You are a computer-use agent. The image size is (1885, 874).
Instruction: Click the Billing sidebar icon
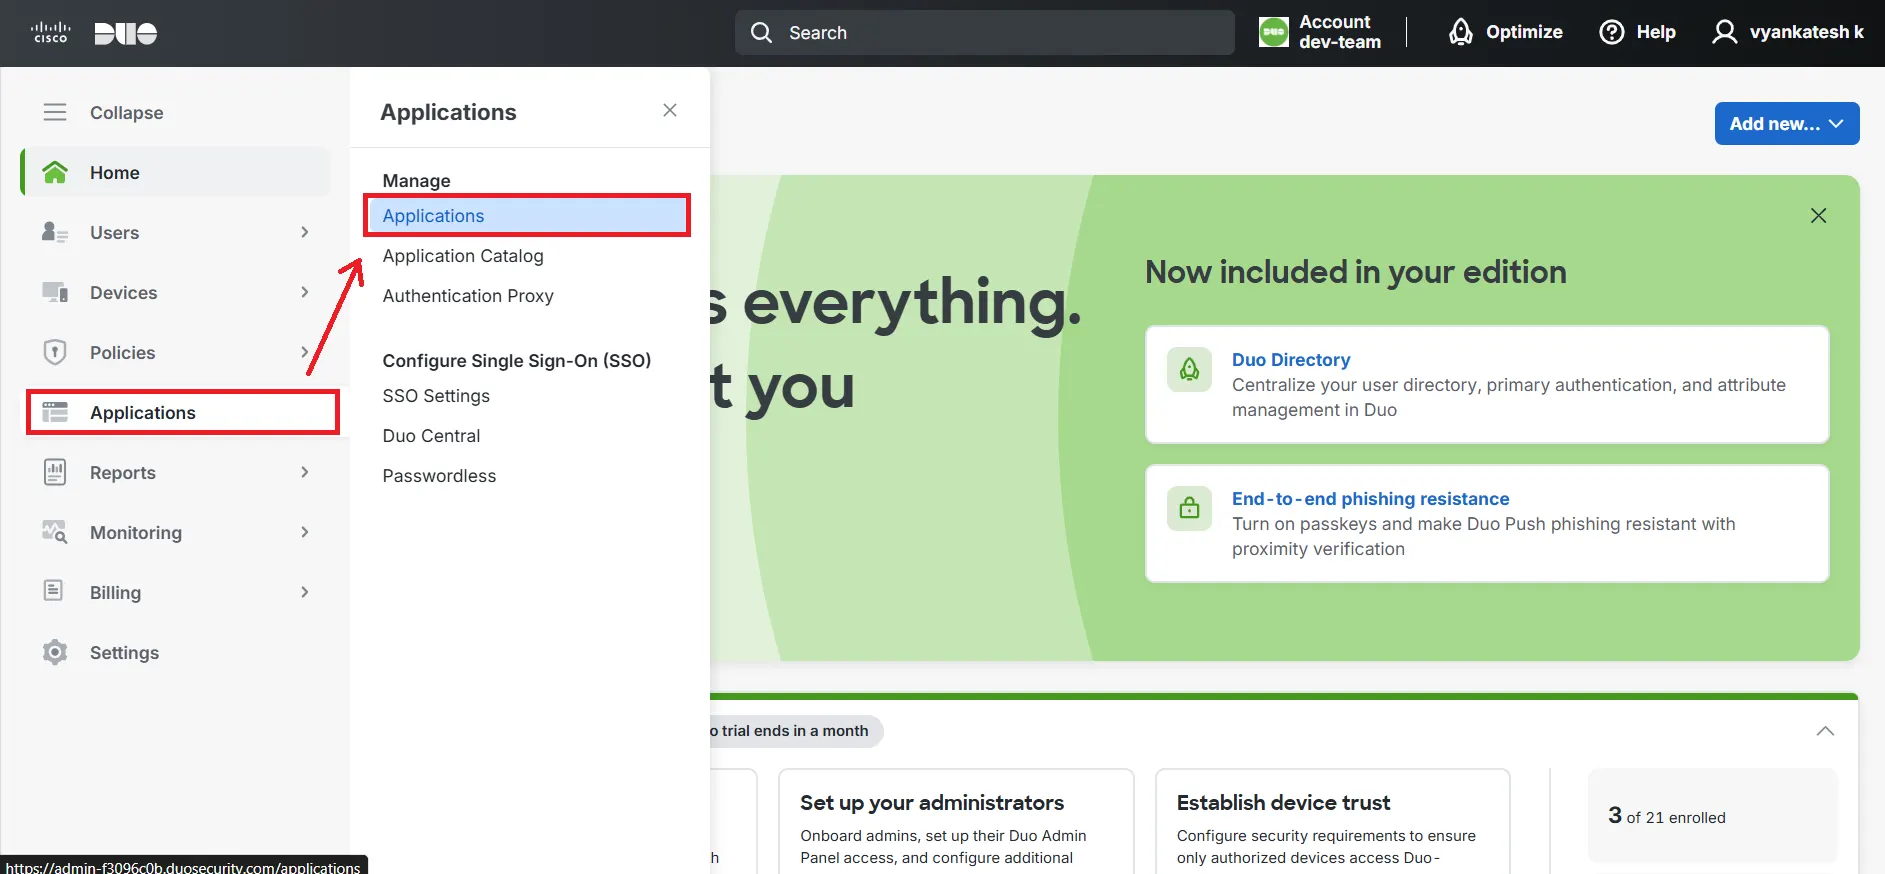[x=54, y=591]
